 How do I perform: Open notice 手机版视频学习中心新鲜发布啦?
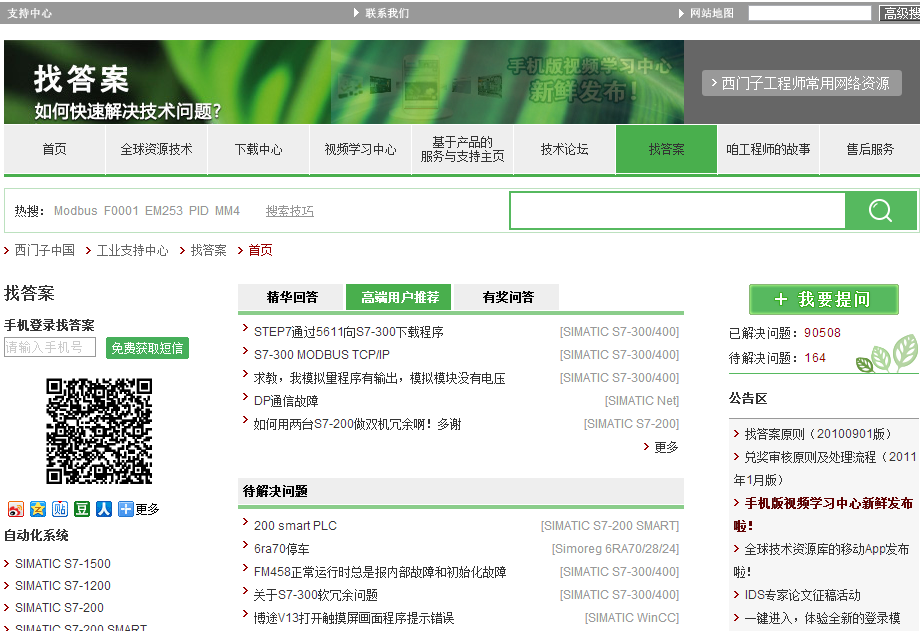pos(823,514)
